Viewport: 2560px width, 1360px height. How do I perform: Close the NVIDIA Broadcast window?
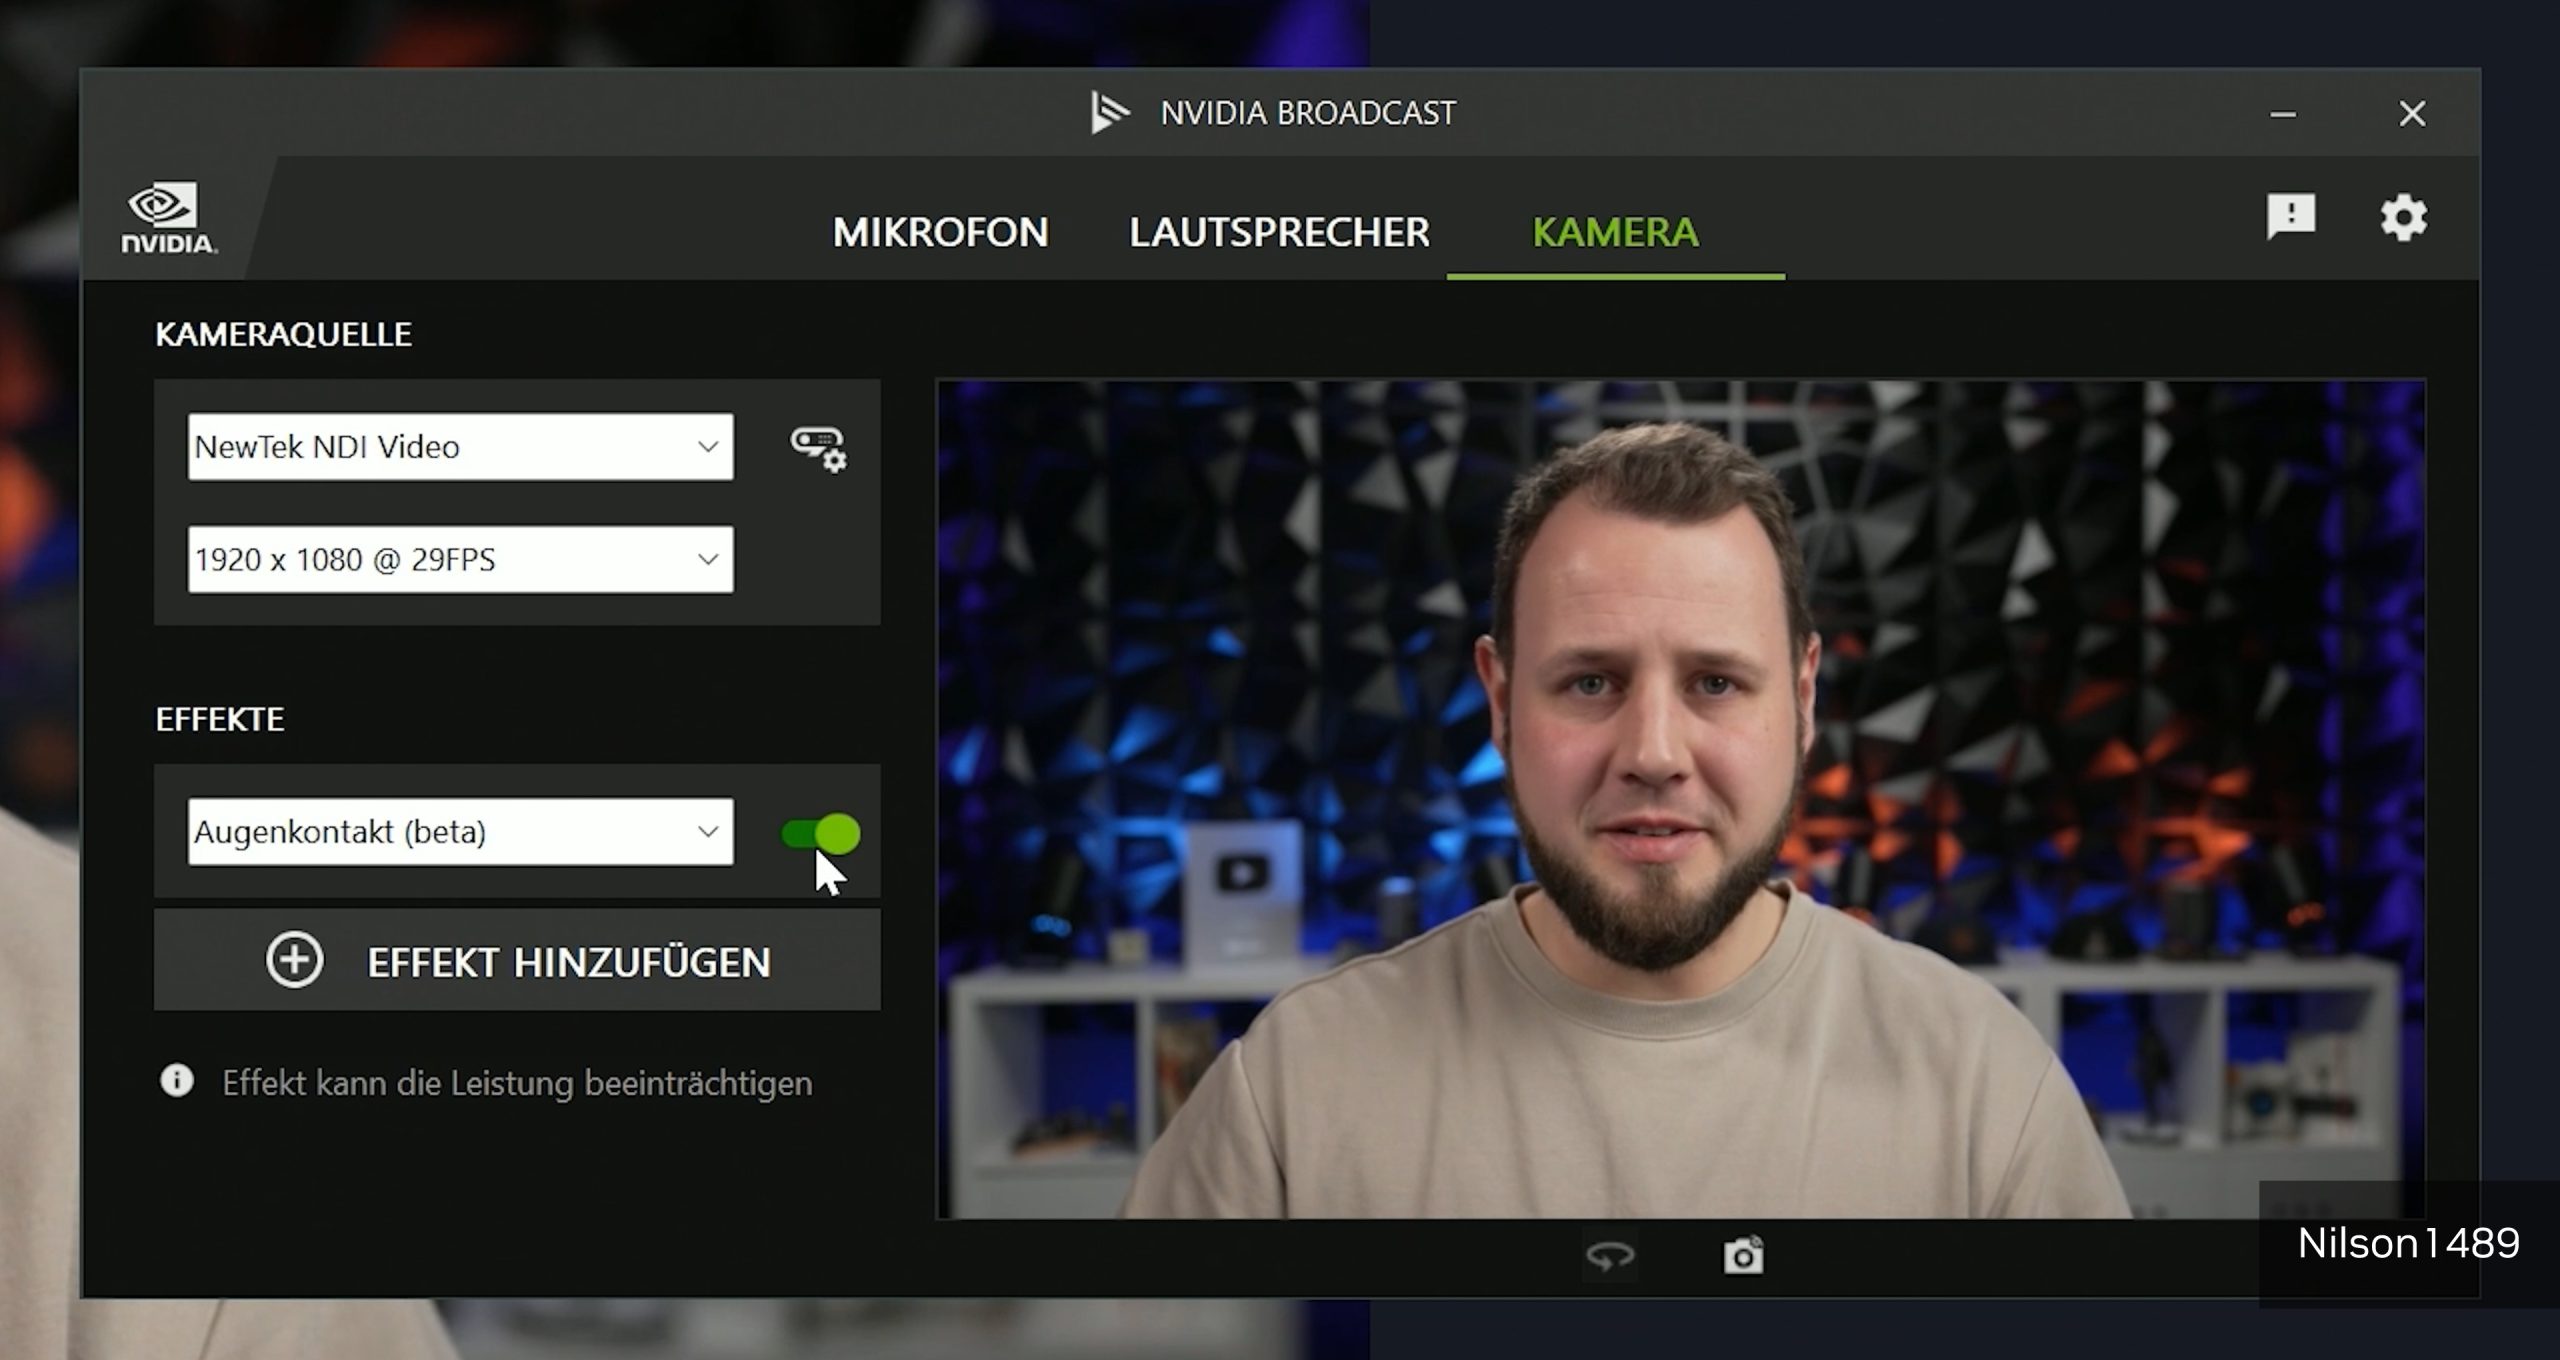2412,114
